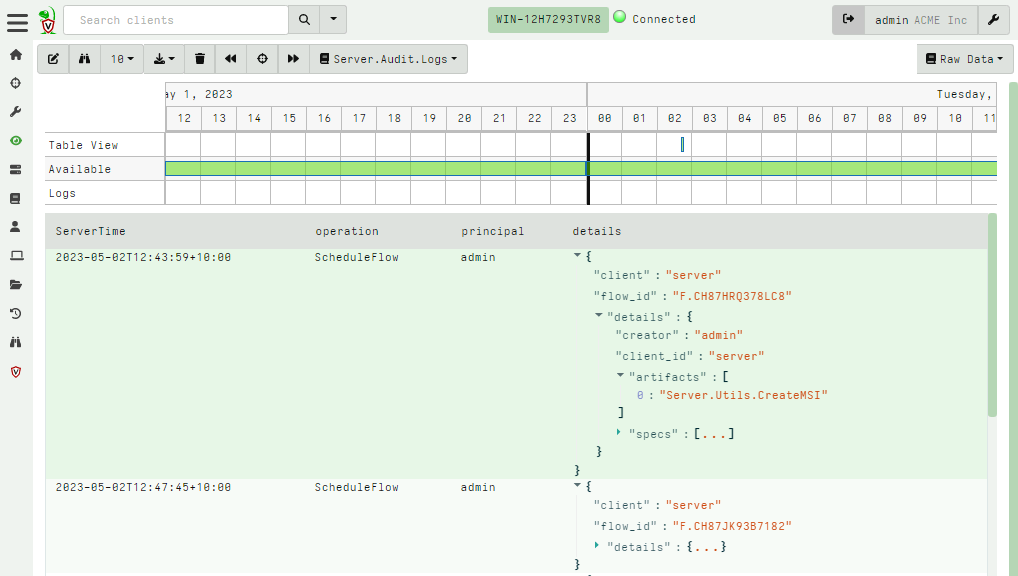Collapse the 12:47:45 row's root JSON object
Screen dimensions: 1018x576
(x=577, y=486)
